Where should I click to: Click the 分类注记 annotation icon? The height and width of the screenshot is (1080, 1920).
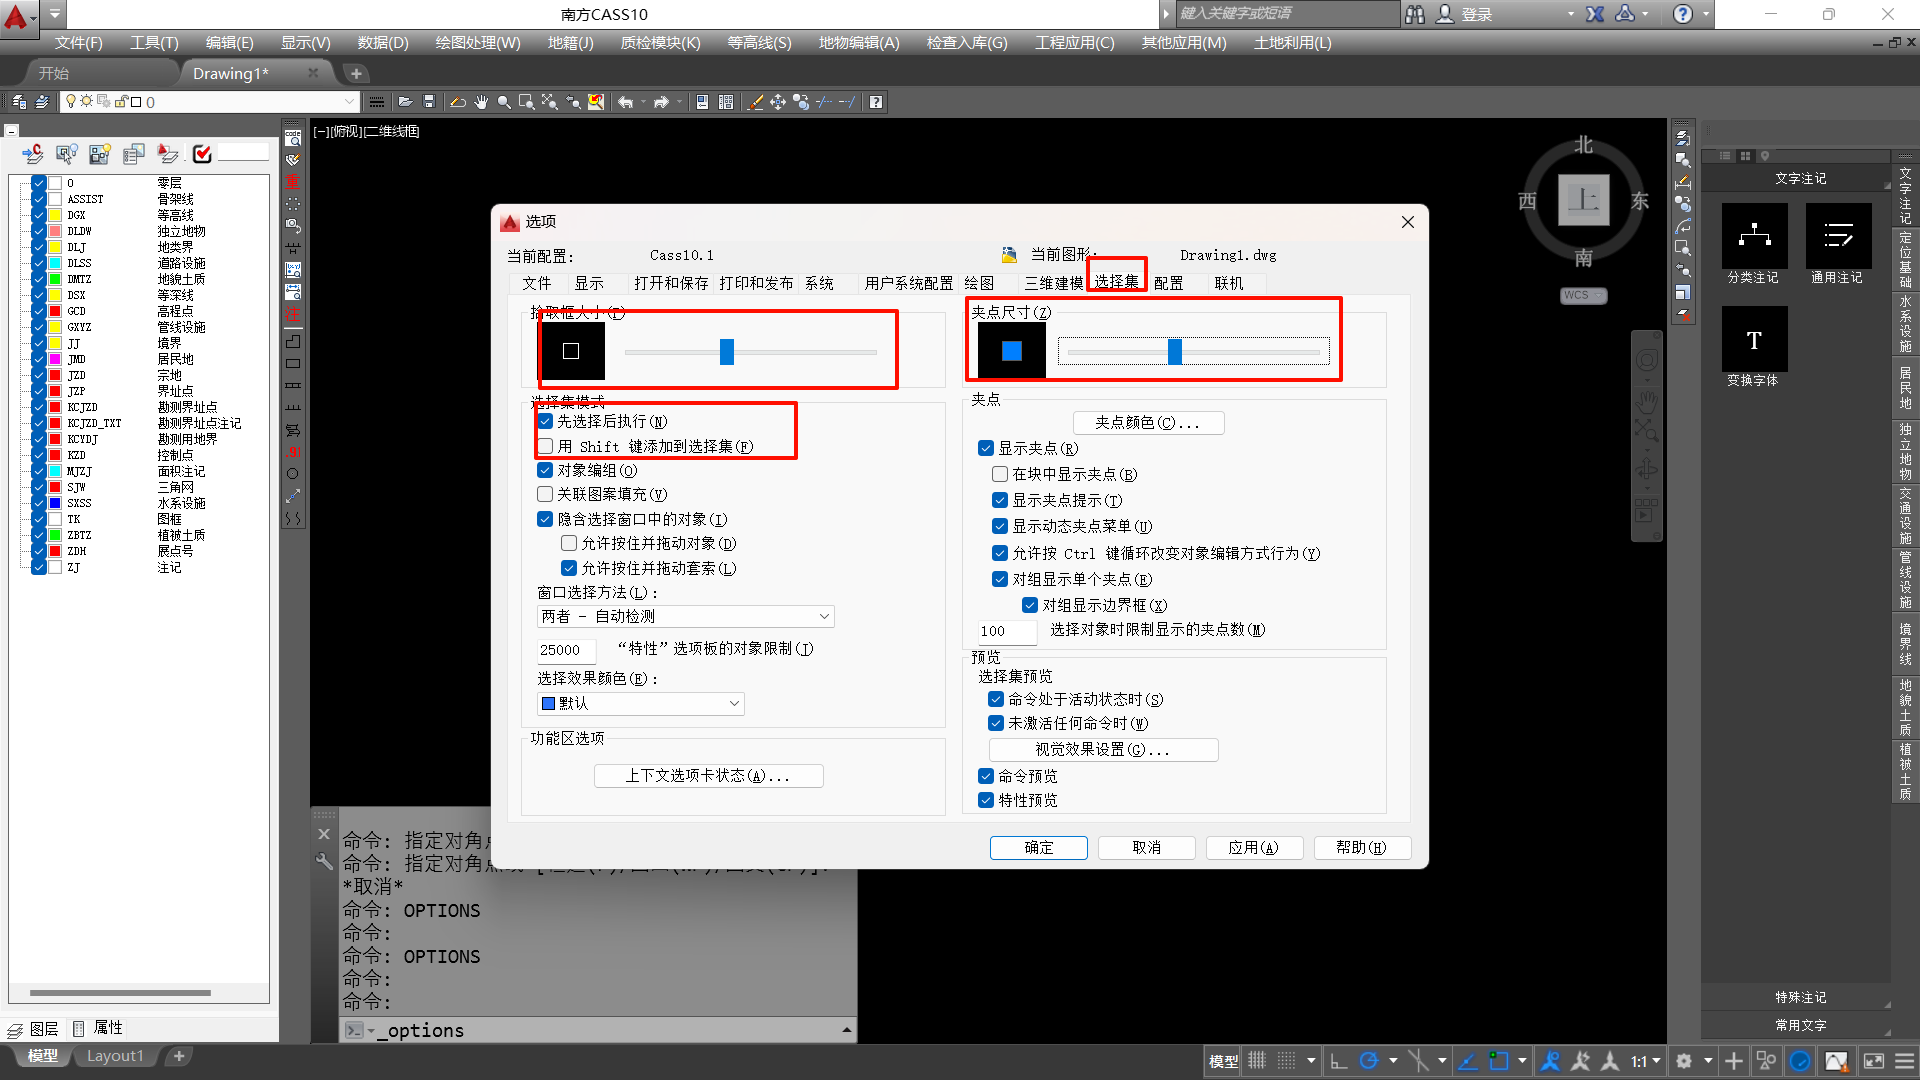(1754, 237)
